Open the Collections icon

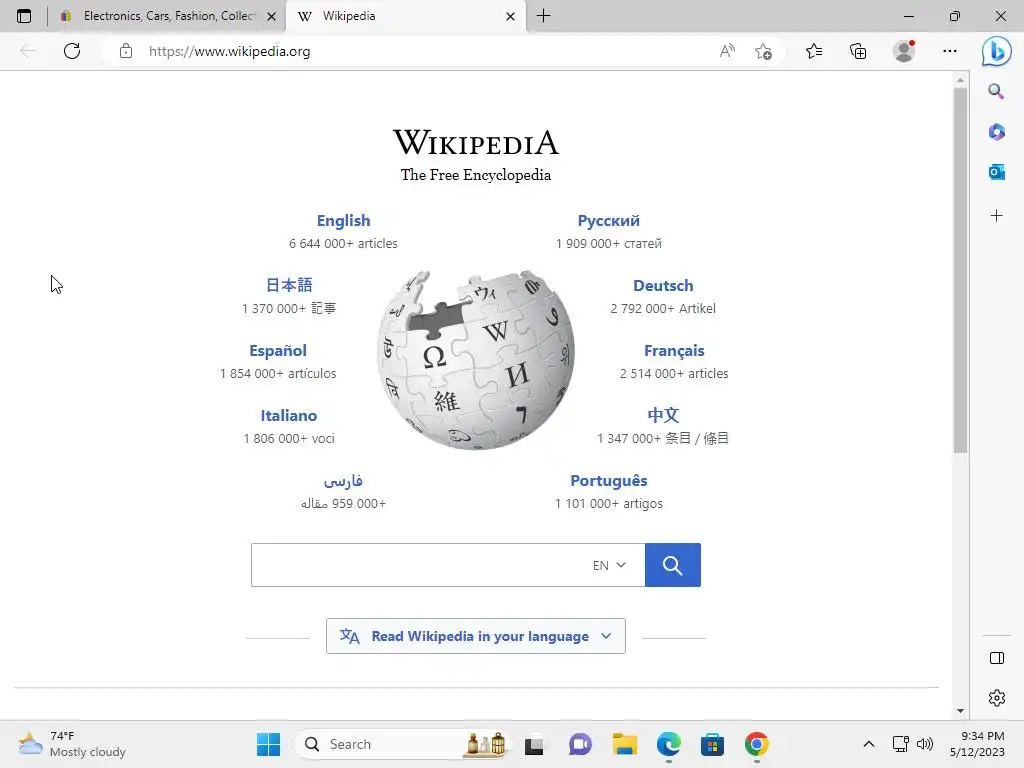[858, 51]
